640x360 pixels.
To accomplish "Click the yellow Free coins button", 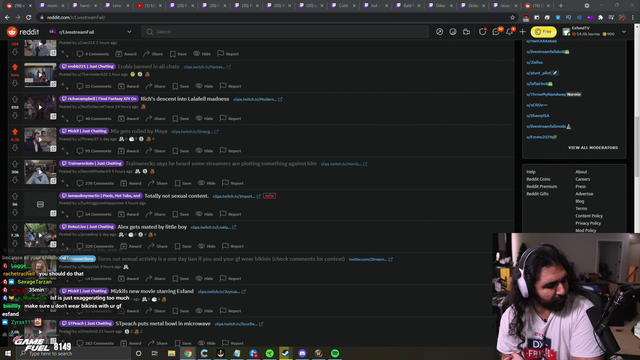I will point(543,32).
